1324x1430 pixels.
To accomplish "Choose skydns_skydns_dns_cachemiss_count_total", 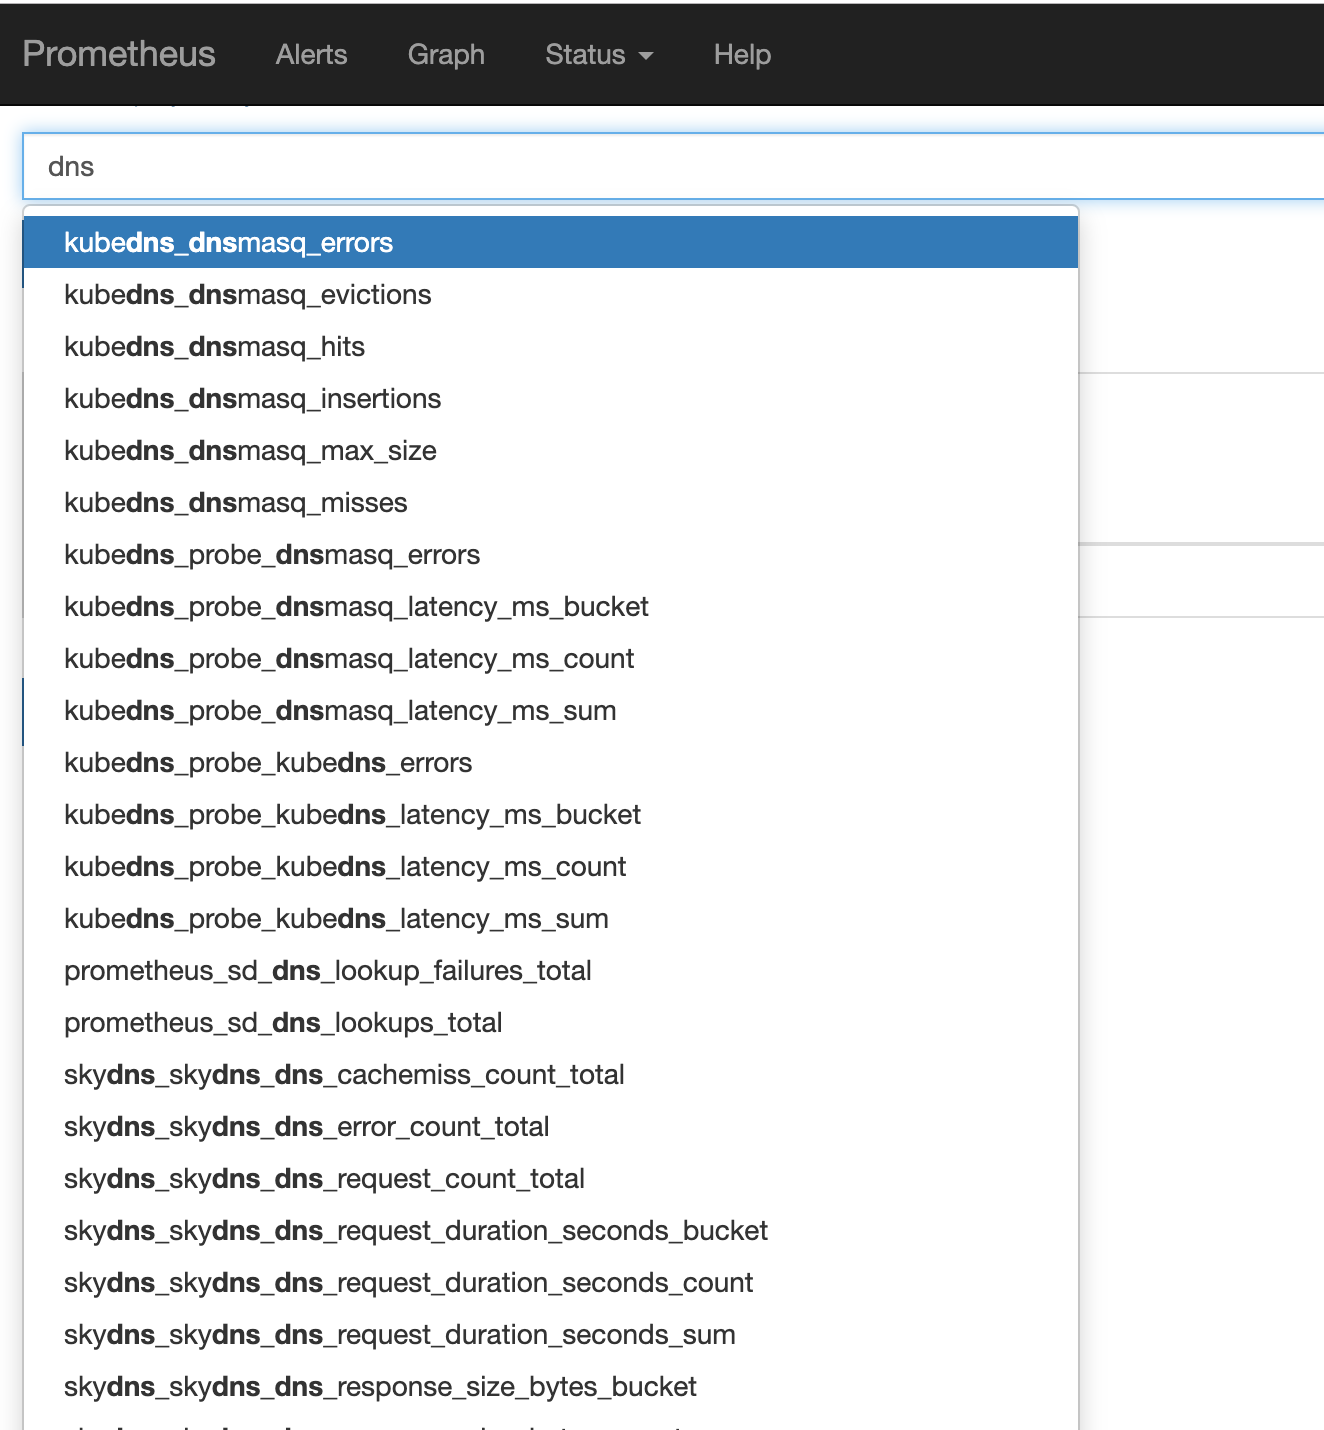I will pyautogui.click(x=551, y=1074).
